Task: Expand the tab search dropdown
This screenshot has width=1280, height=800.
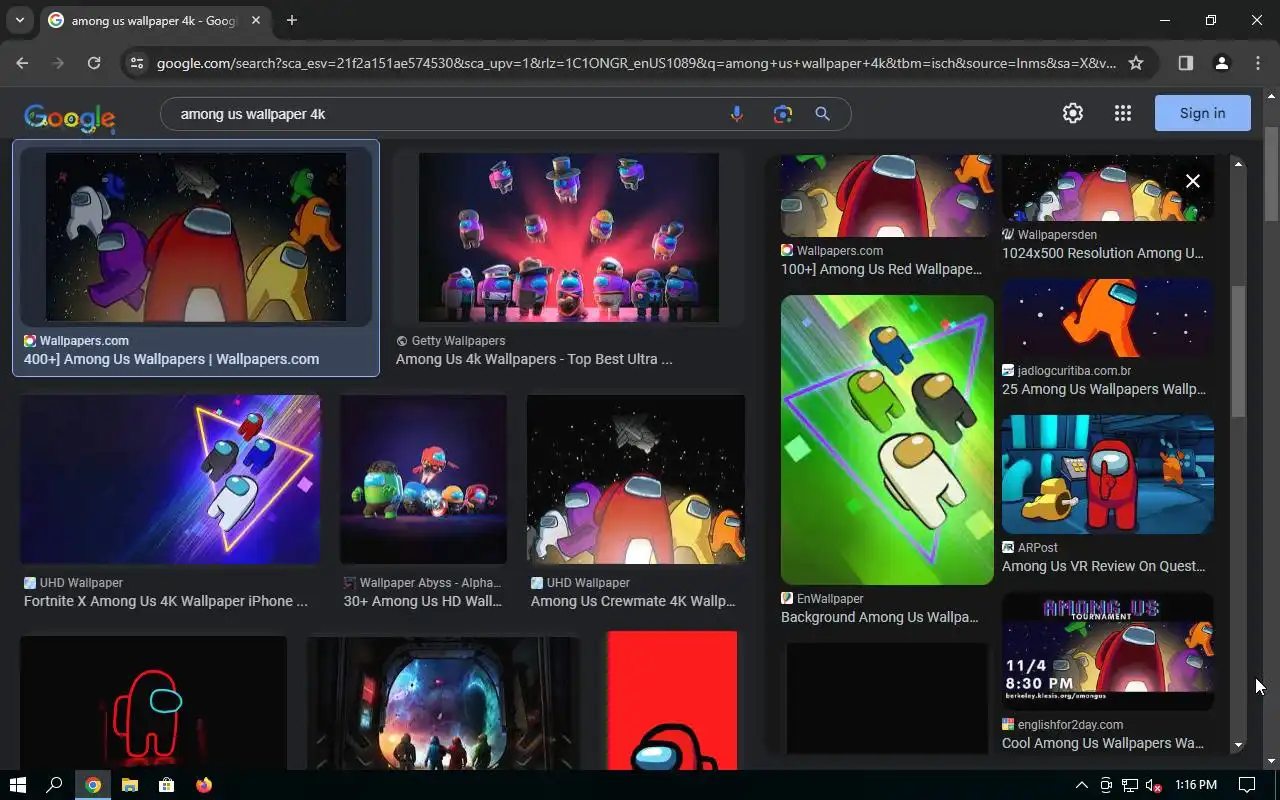Action: tap(19, 20)
